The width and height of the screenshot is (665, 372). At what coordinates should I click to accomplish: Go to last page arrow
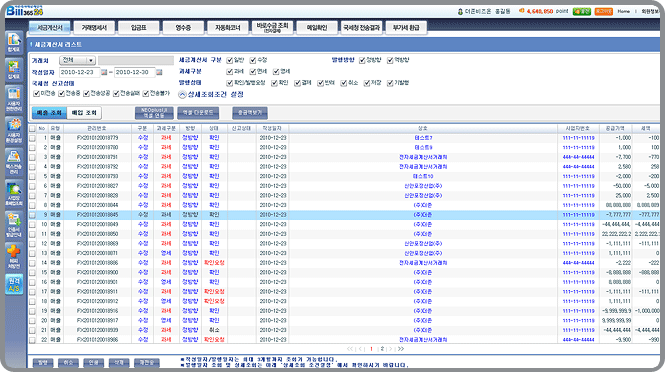(x=401, y=349)
